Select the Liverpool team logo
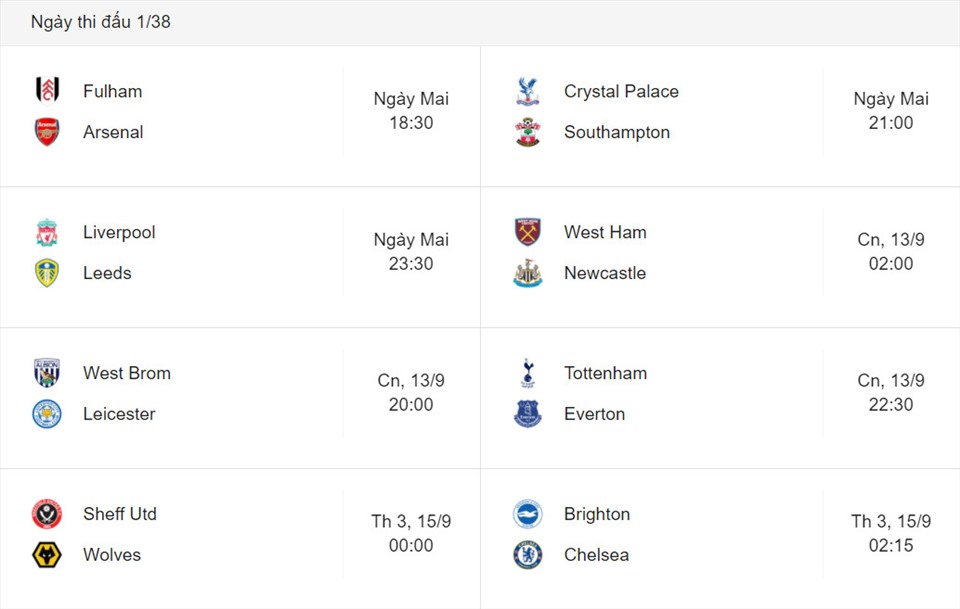 pos(47,233)
